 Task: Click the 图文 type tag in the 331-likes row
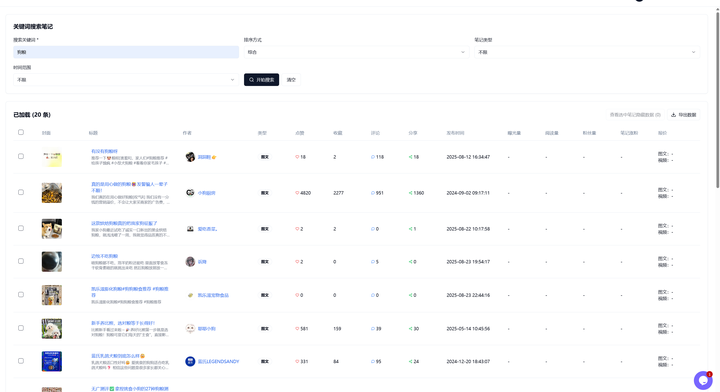pyautogui.click(x=265, y=362)
